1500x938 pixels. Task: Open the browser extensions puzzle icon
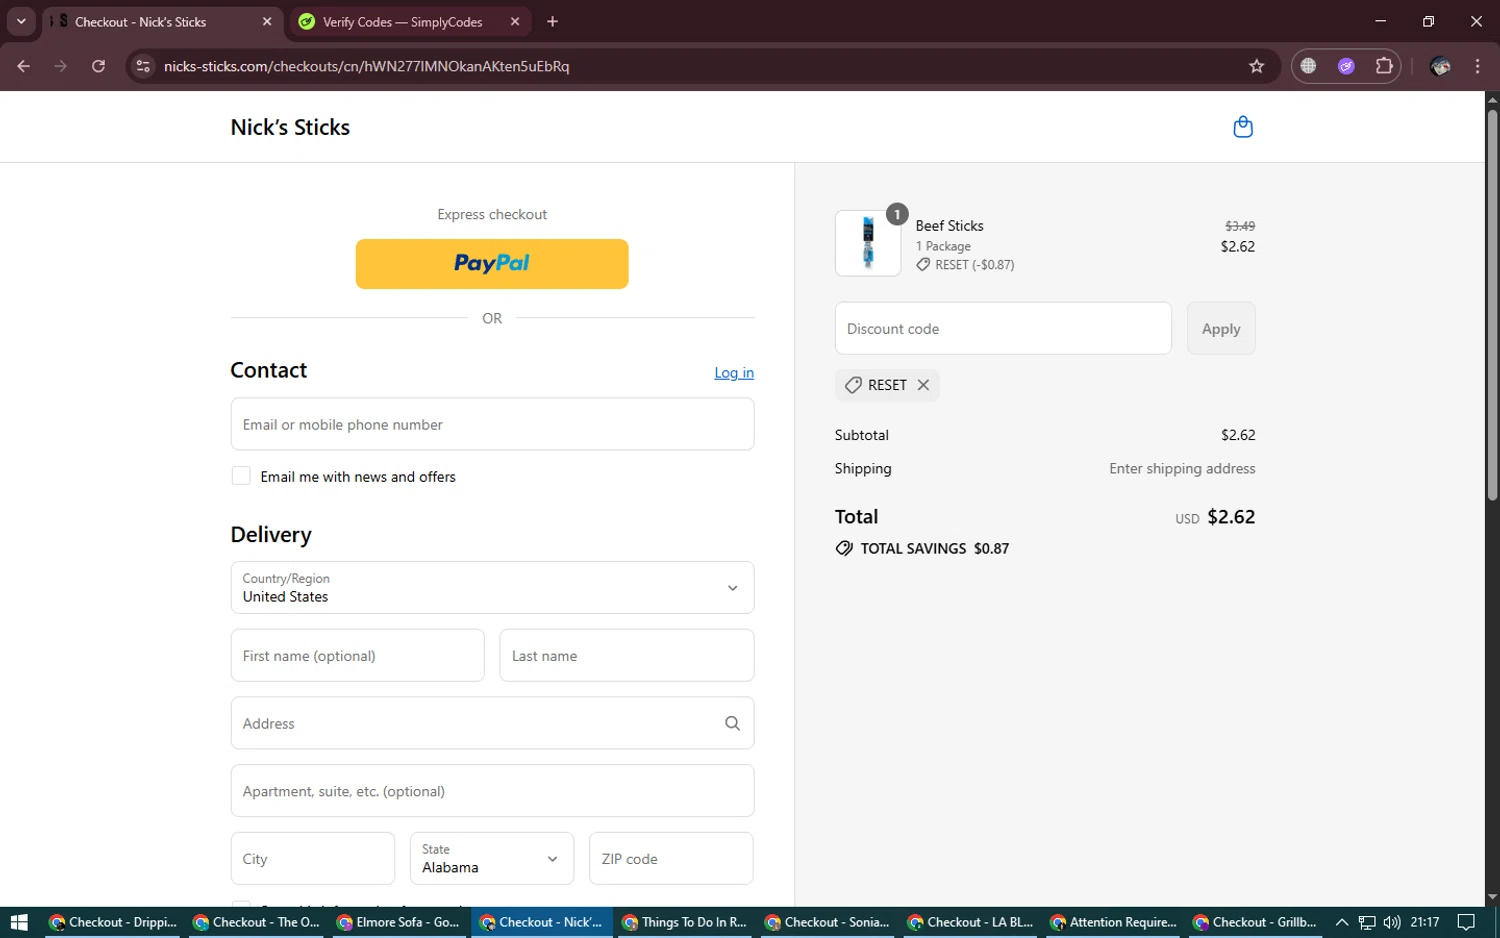[1384, 66]
